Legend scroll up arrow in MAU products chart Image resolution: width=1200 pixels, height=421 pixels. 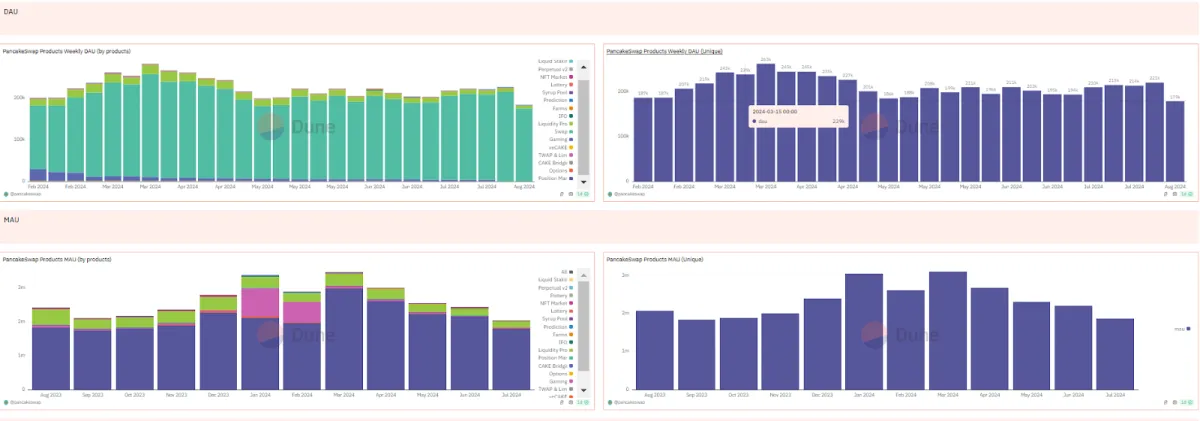(584, 275)
